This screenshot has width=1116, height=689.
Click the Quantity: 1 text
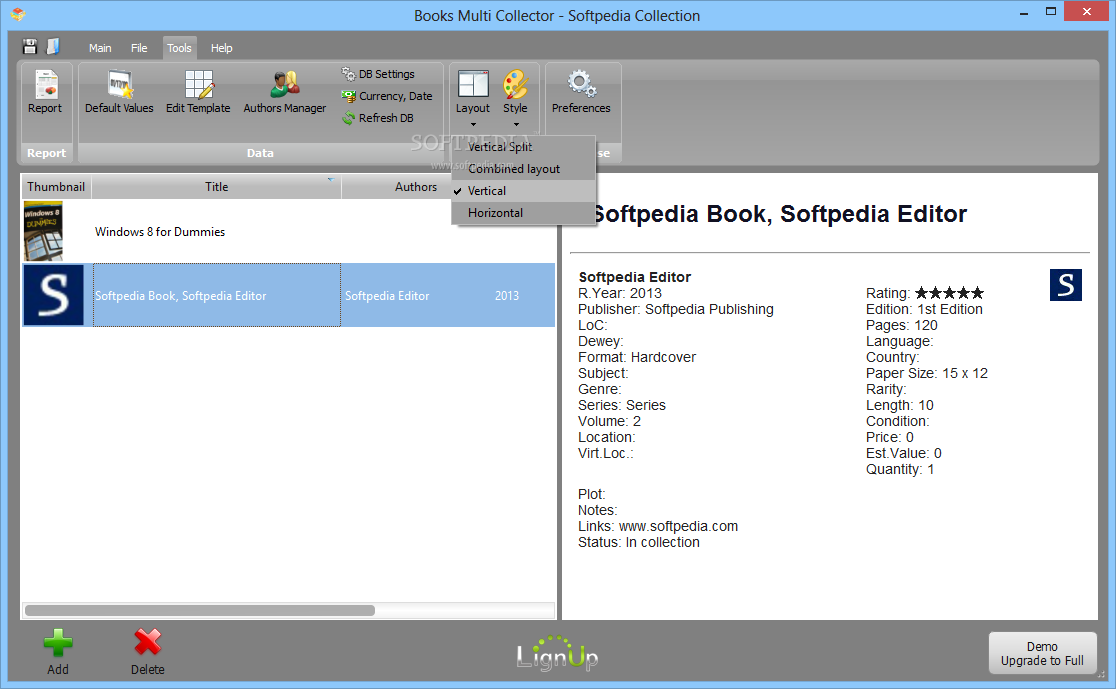[900, 469]
